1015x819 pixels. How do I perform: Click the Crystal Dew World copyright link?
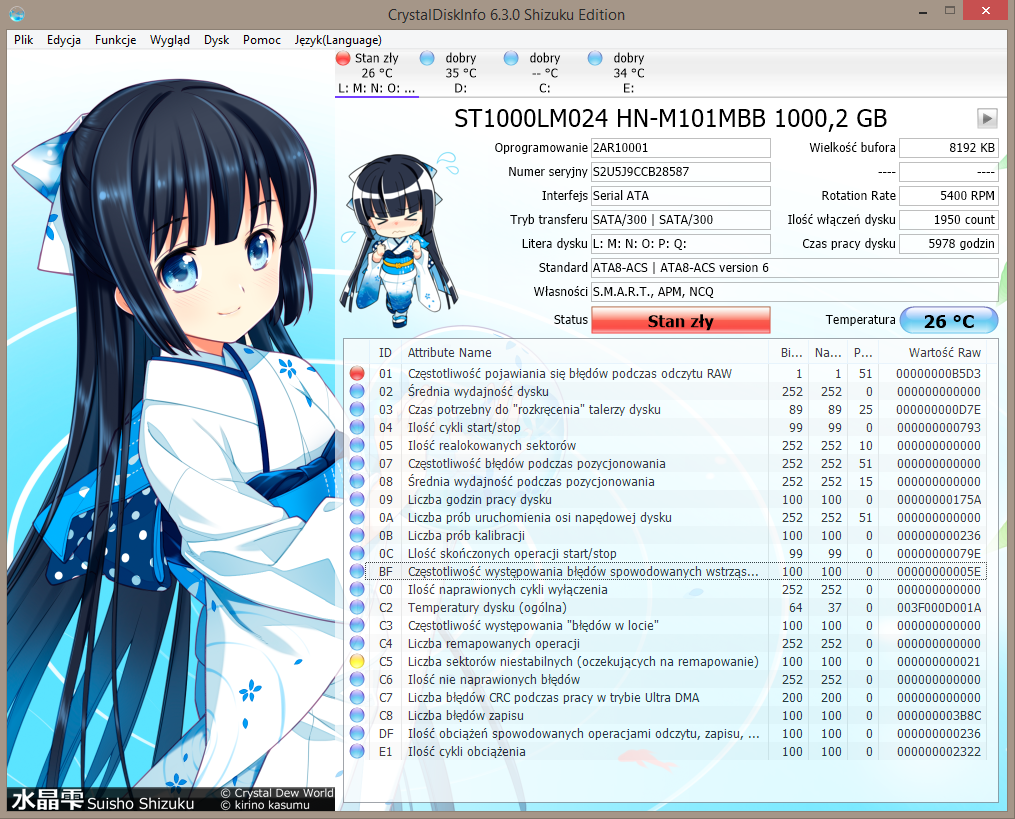pos(277,793)
